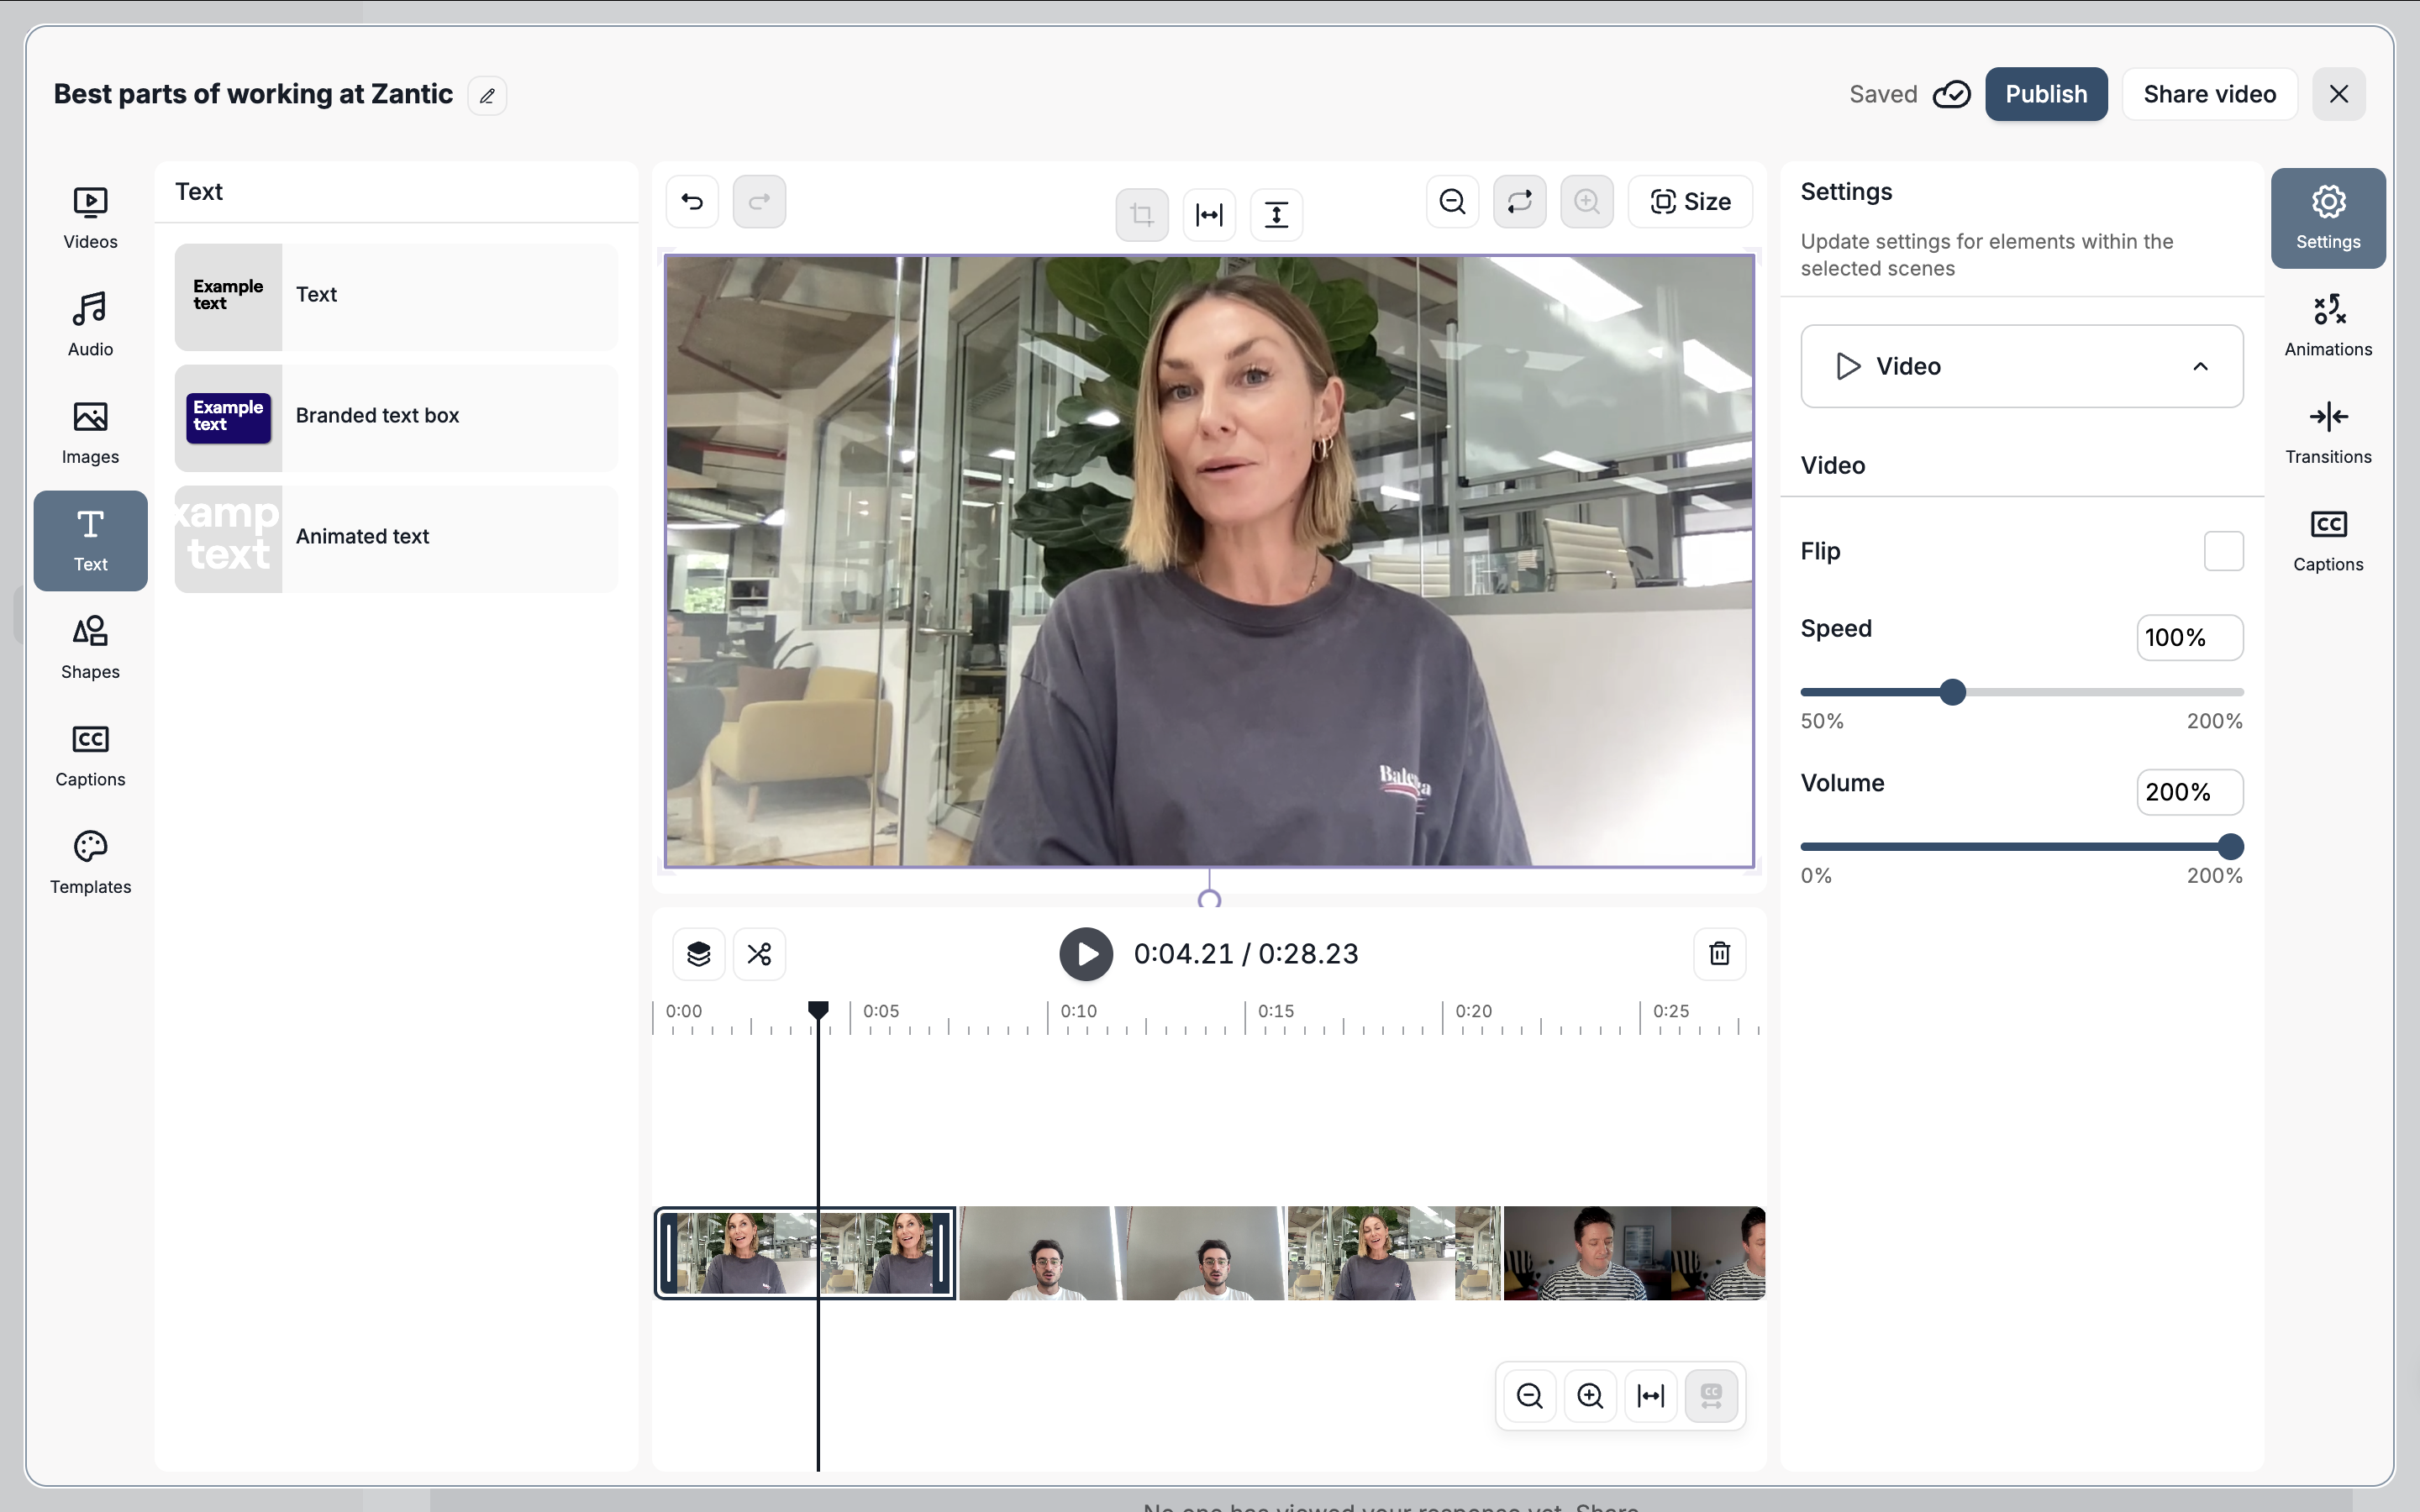Click the Share video button
Screen dimensions: 2420x1512
click(x=2209, y=94)
